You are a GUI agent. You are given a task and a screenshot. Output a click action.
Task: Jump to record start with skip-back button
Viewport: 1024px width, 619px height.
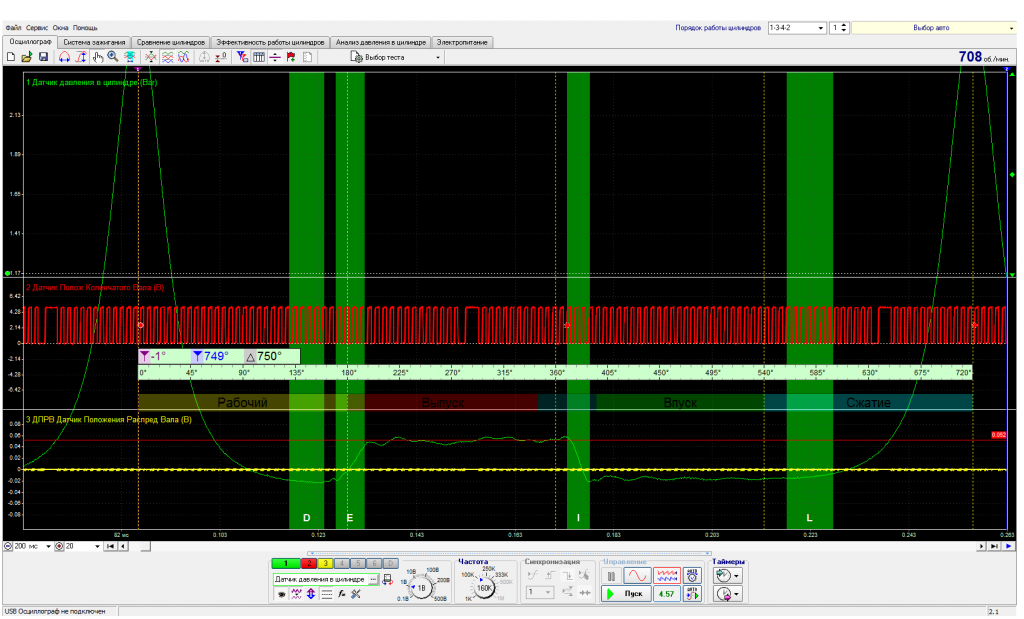click(x=110, y=547)
